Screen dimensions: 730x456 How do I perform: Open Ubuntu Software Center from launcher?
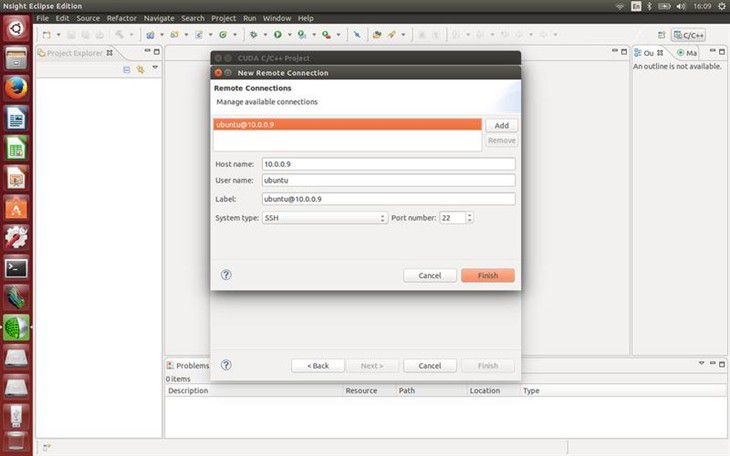point(16,208)
